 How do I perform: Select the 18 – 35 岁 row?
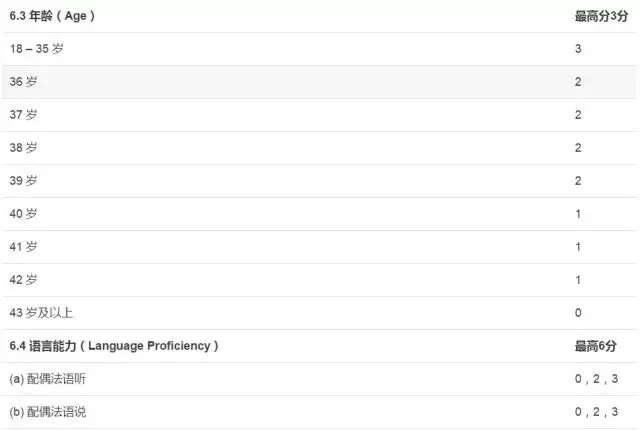(320, 49)
